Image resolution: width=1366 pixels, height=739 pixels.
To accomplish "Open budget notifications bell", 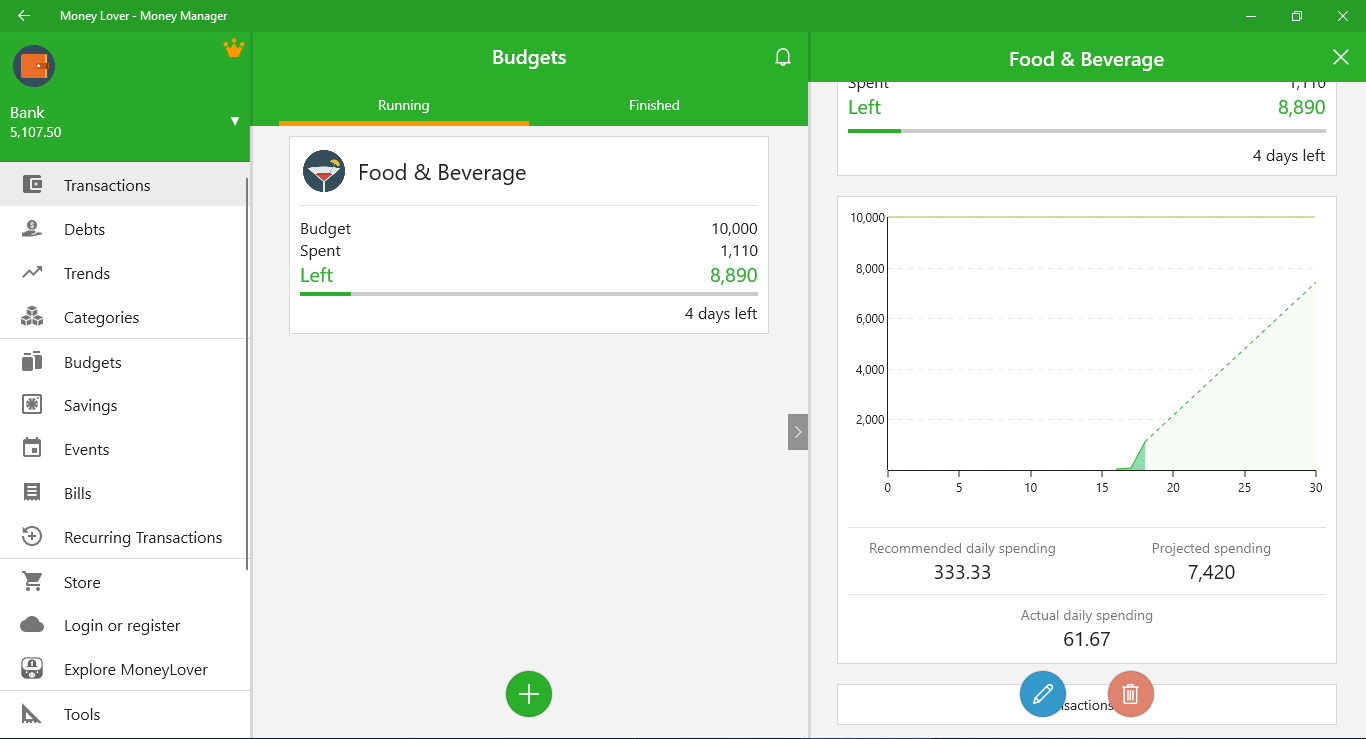I will pos(783,57).
